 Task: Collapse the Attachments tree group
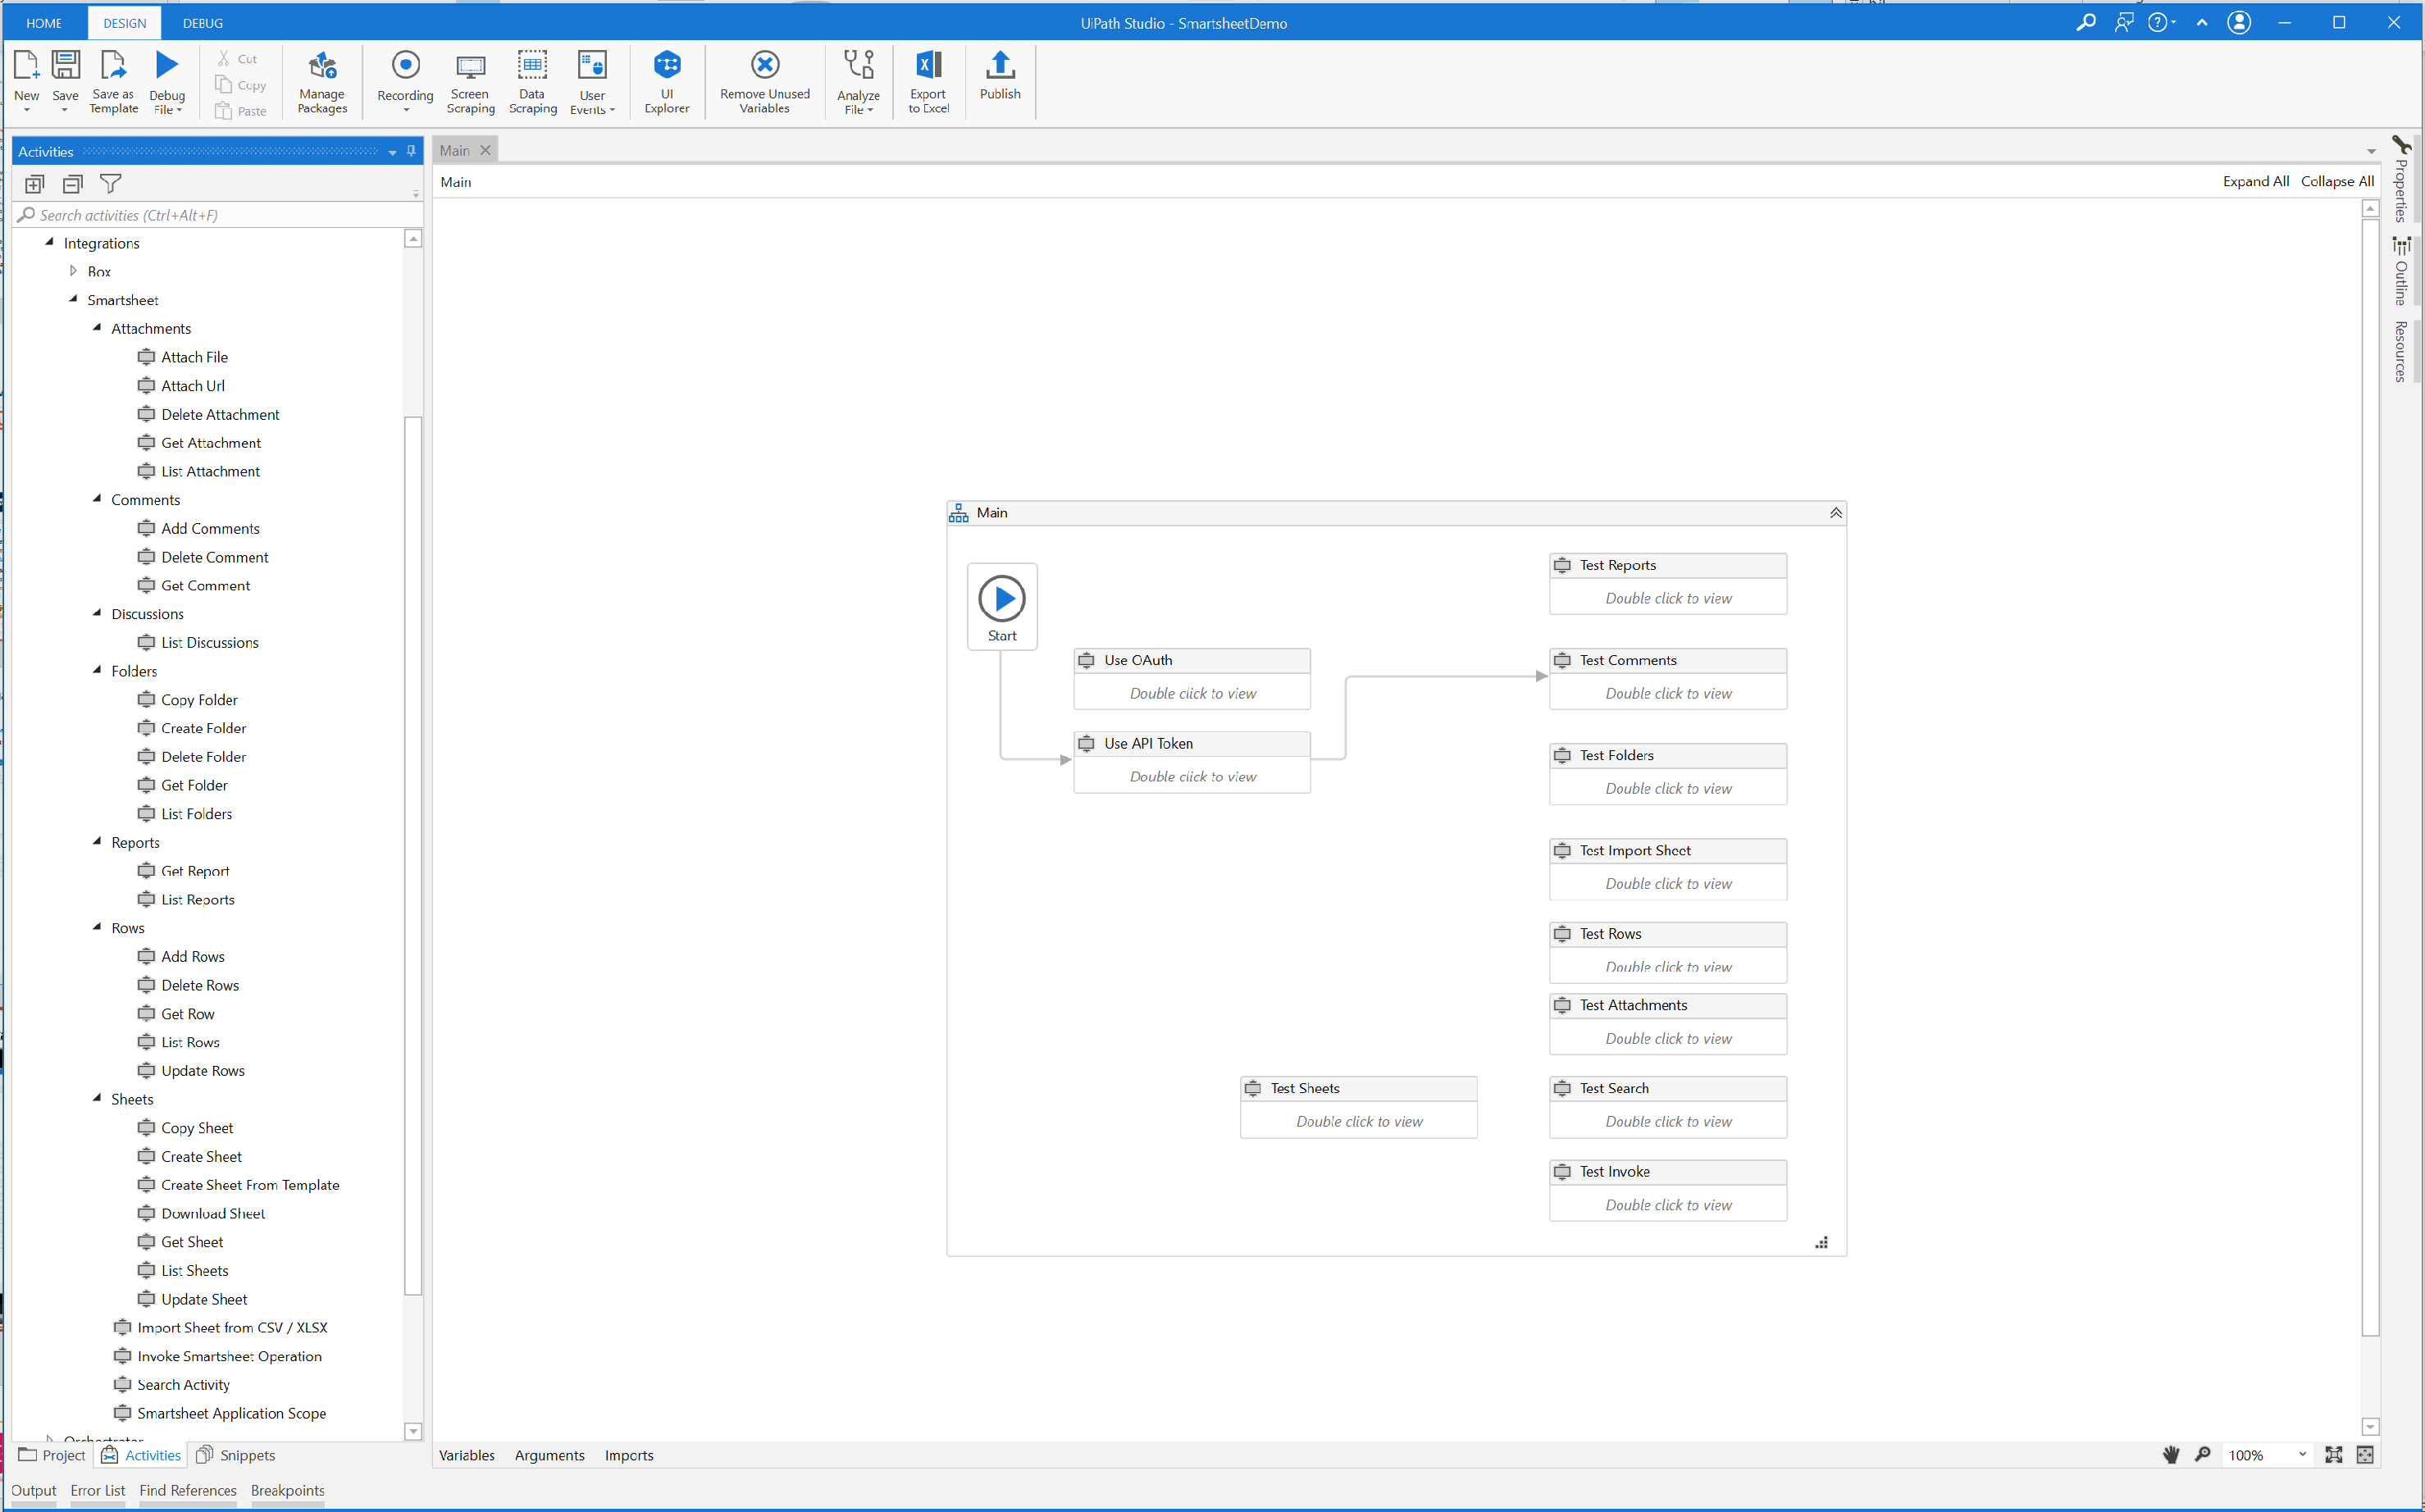pyautogui.click(x=97, y=328)
